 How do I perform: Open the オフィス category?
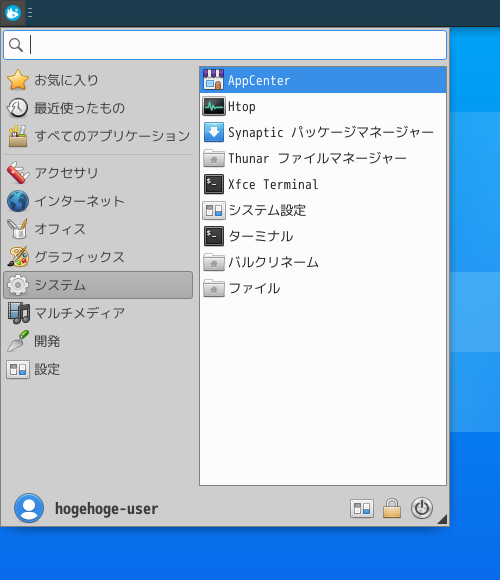coord(98,229)
